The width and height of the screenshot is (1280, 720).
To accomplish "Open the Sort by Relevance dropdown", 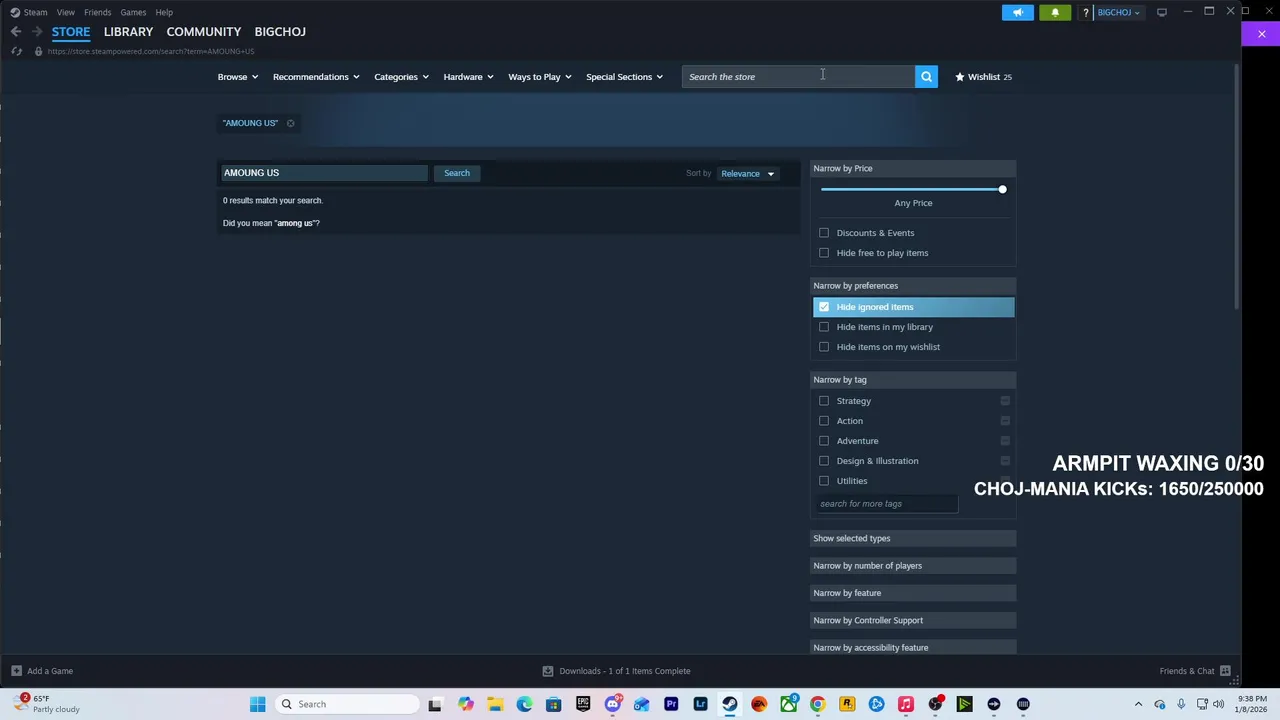I will tap(748, 174).
